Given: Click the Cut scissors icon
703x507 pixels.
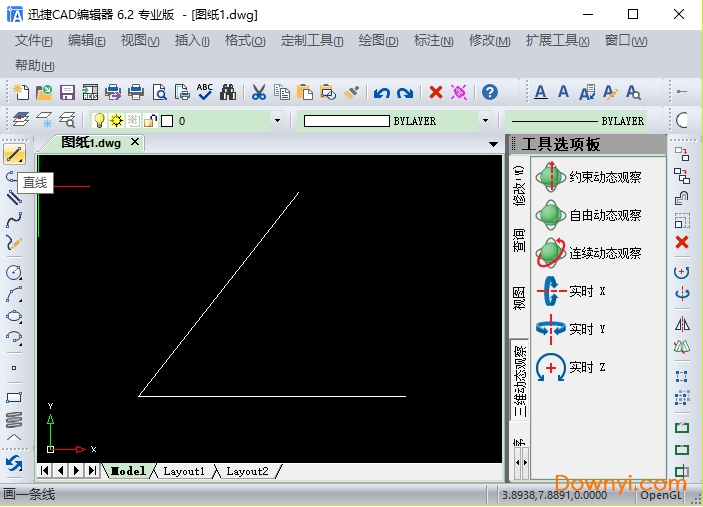Looking at the screenshot, I should tap(258, 92).
